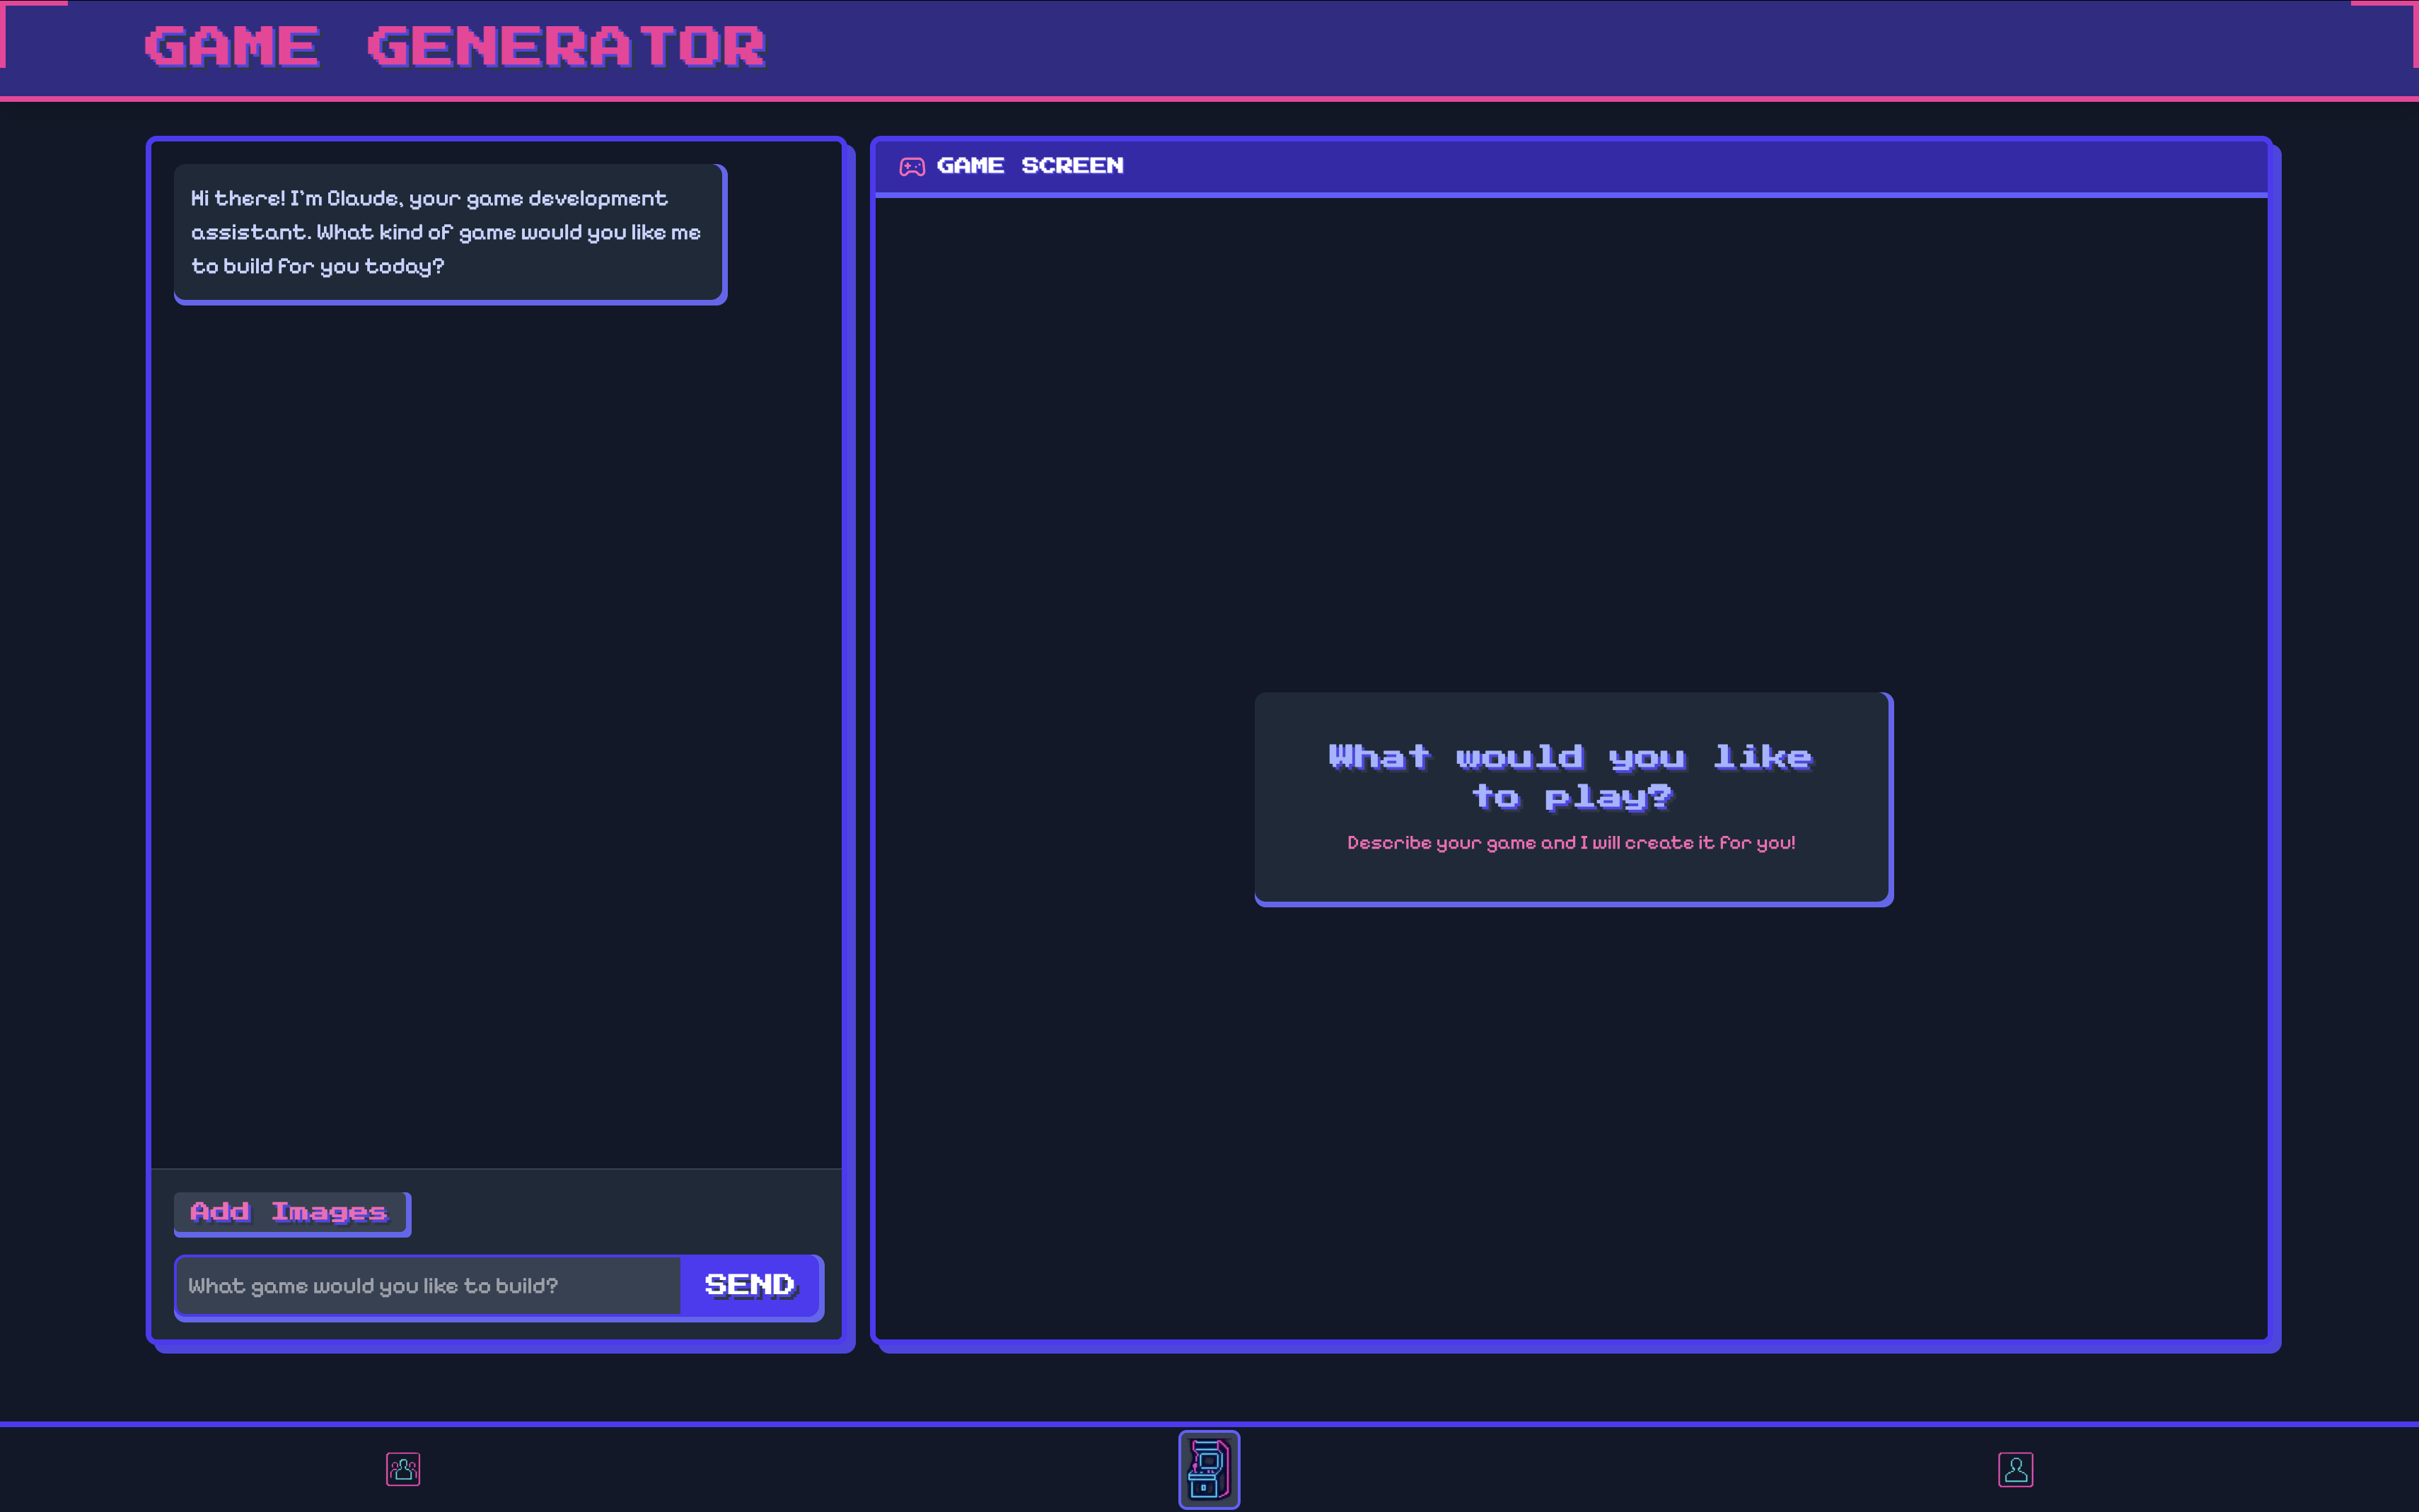
Task: Select Claude's greeting message bubble
Action: pos(449,233)
